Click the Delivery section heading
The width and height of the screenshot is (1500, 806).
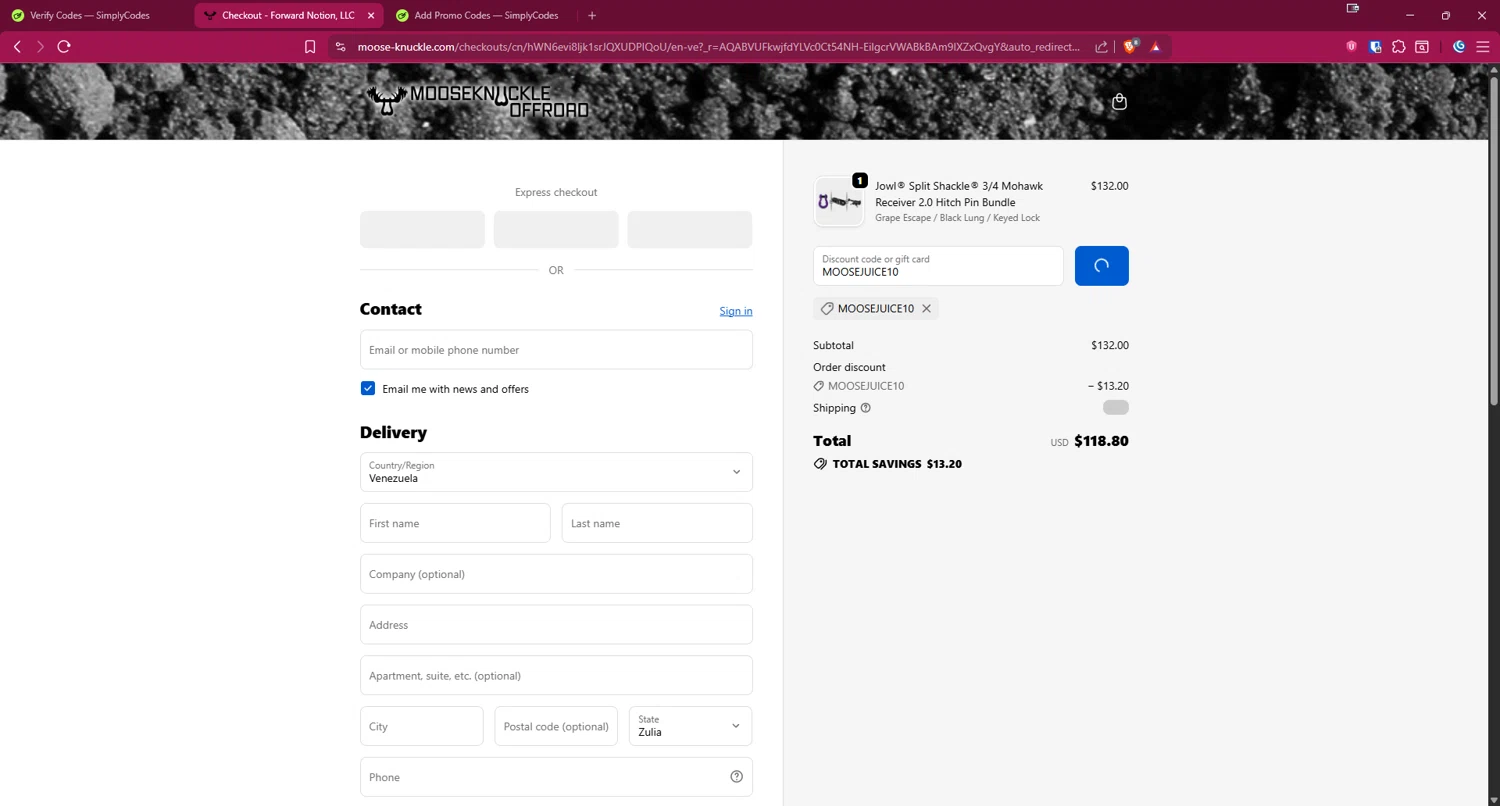click(x=393, y=433)
